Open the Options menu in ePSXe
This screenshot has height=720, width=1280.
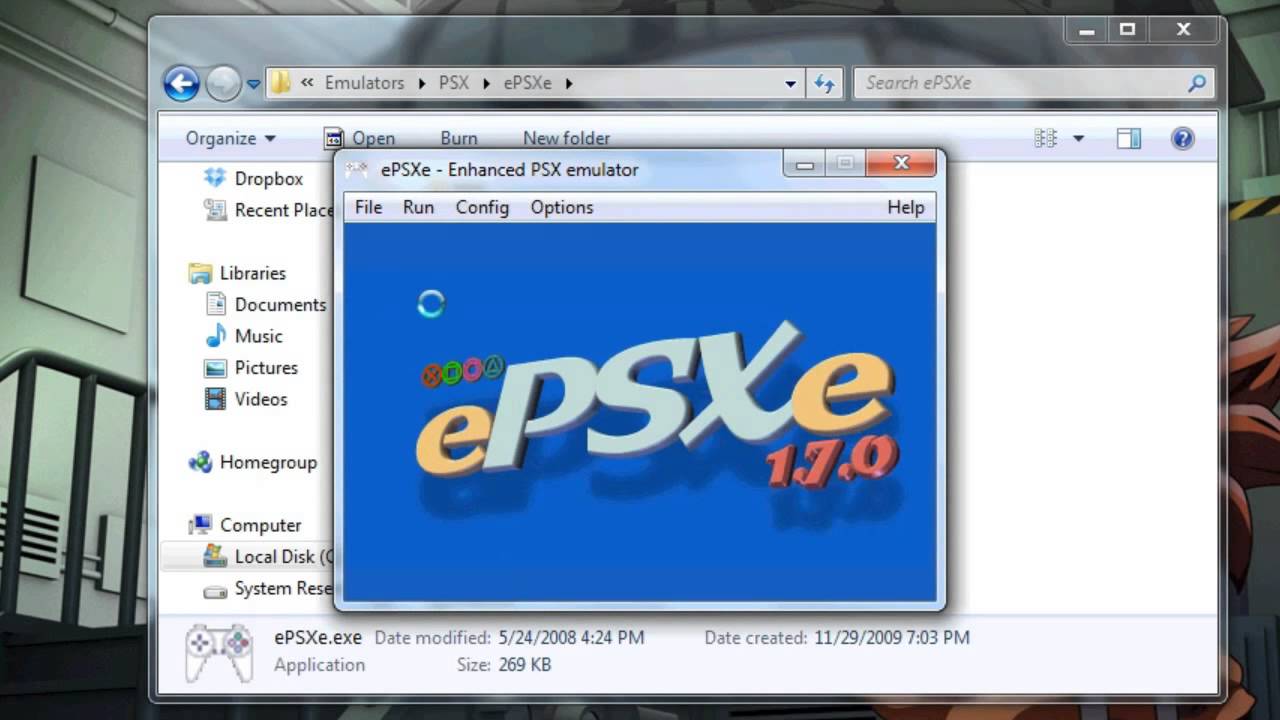tap(562, 207)
